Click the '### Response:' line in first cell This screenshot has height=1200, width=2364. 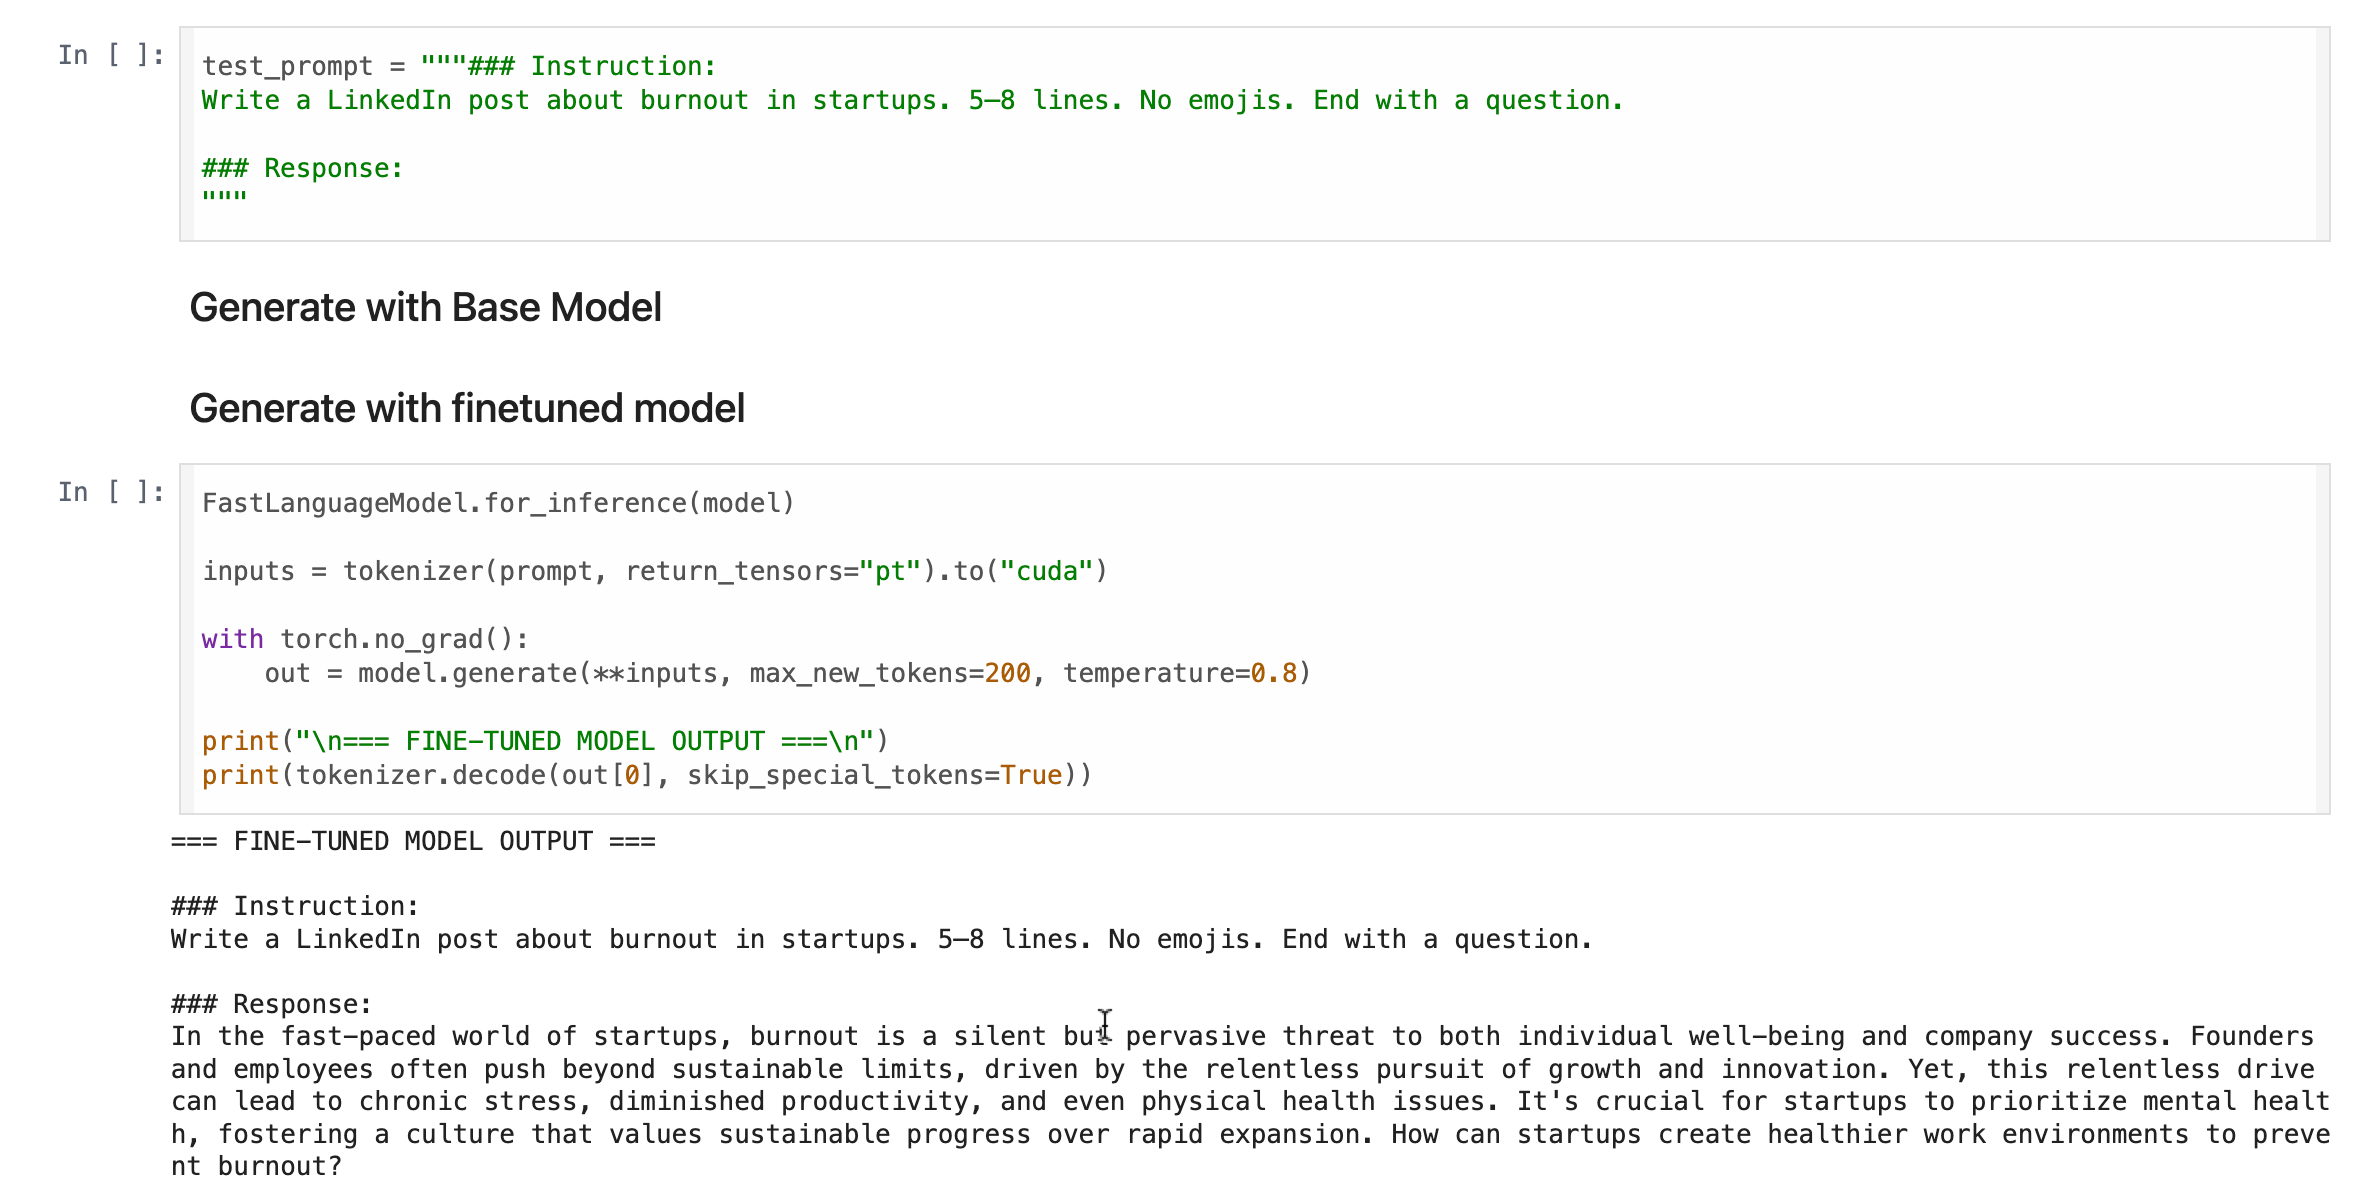(302, 168)
